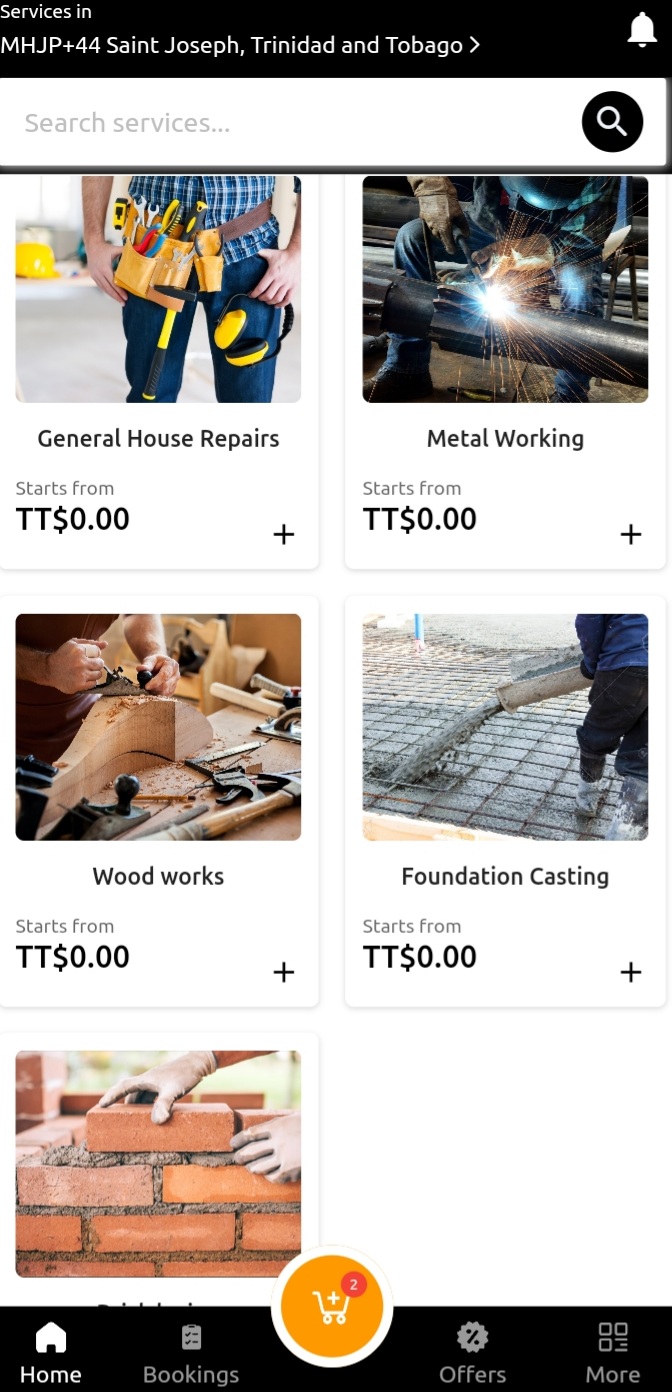
Task: Click the Foundation Casting title
Action: [x=505, y=877]
